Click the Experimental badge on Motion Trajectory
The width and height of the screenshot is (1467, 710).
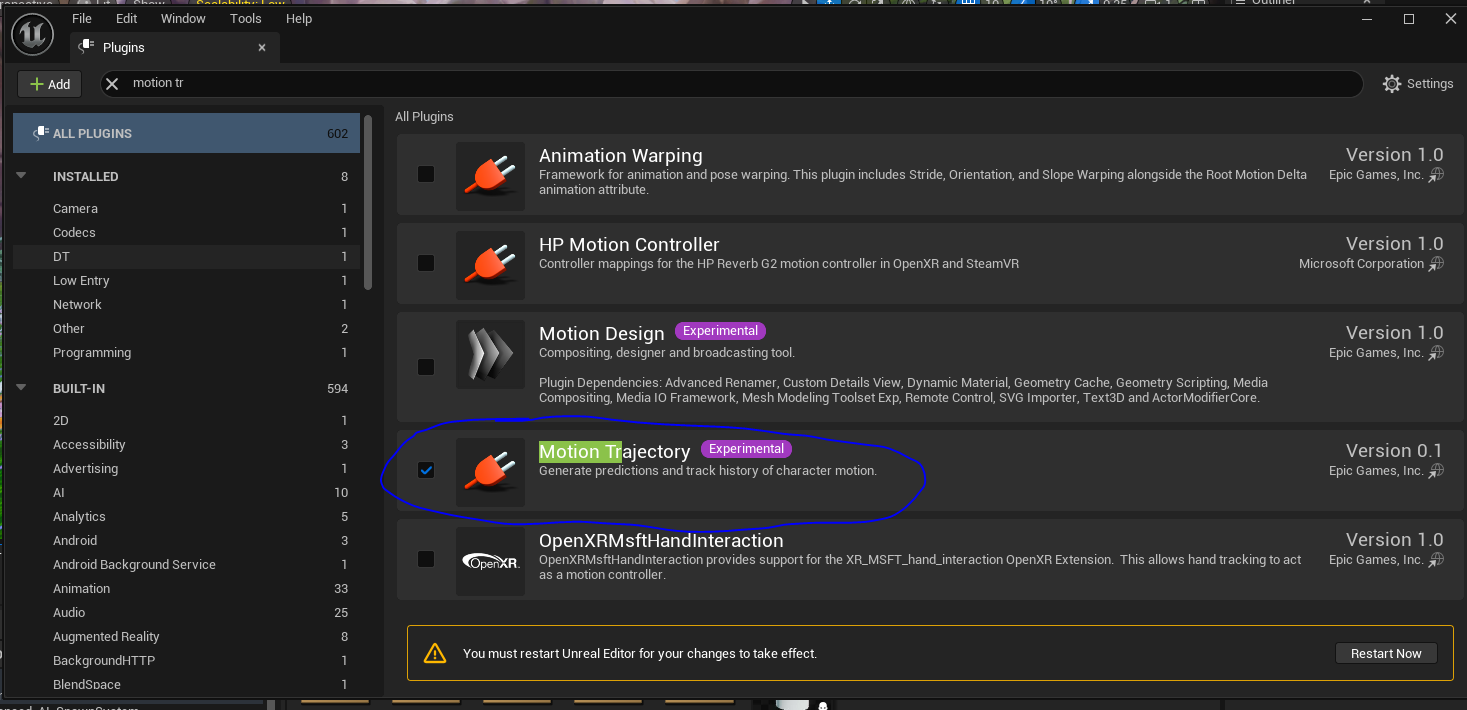746,448
